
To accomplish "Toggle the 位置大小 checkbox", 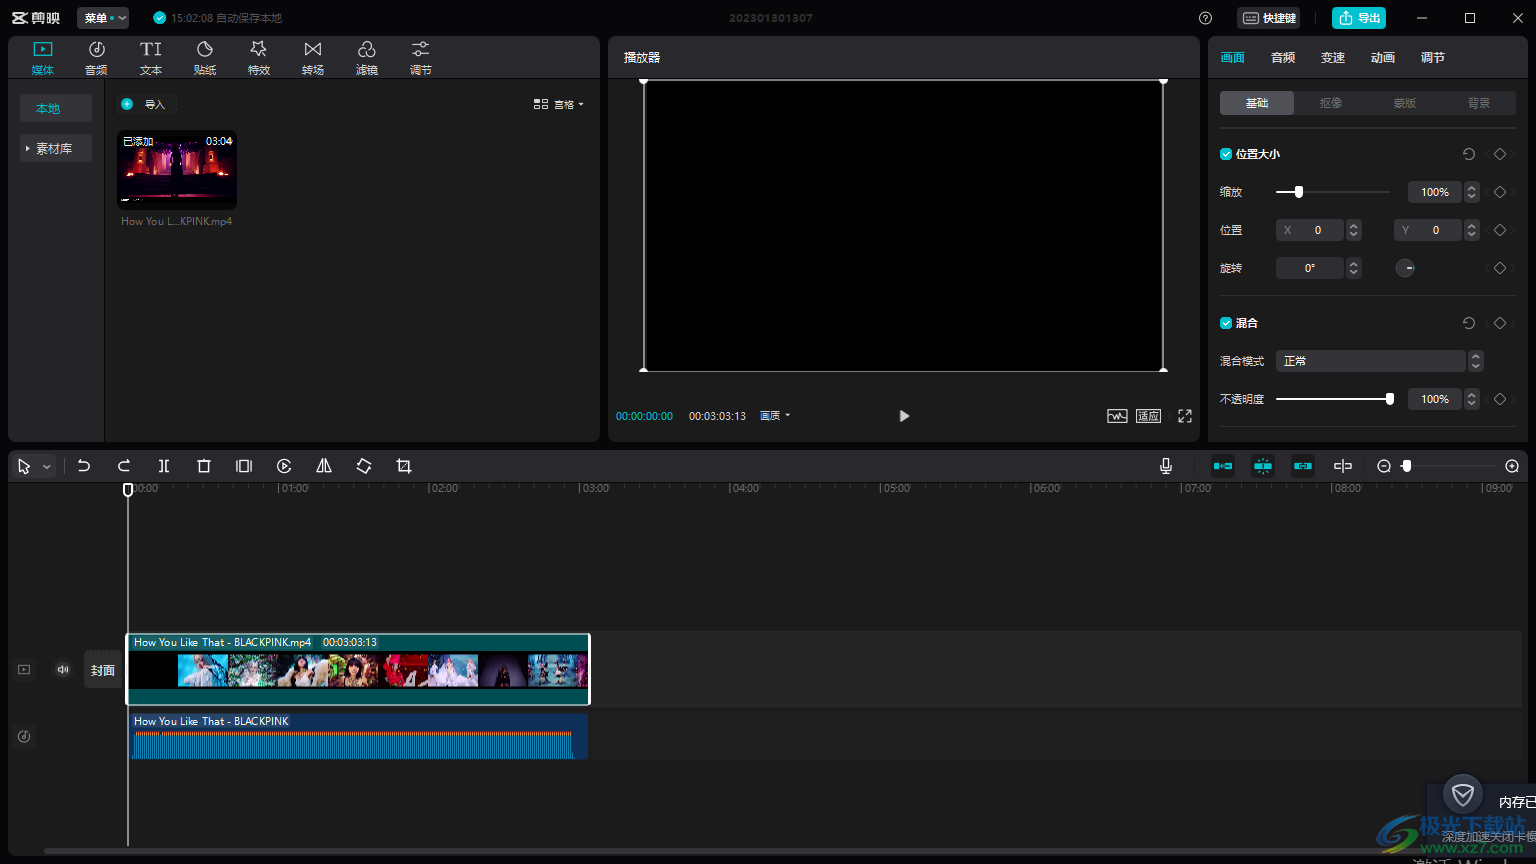I will (x=1226, y=154).
